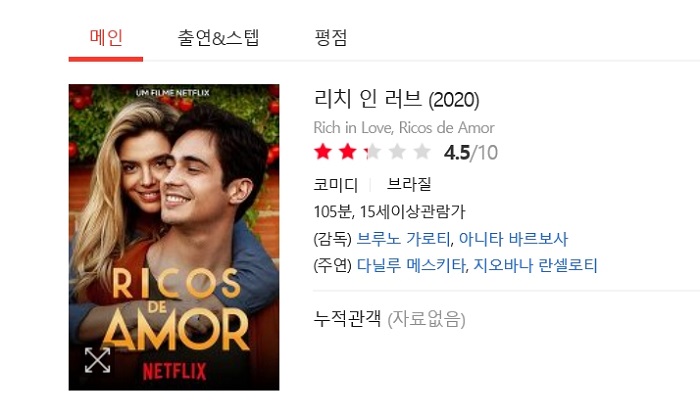Click the half-filled third rating star
Viewport: 700px width, 415px height.
click(x=372, y=152)
